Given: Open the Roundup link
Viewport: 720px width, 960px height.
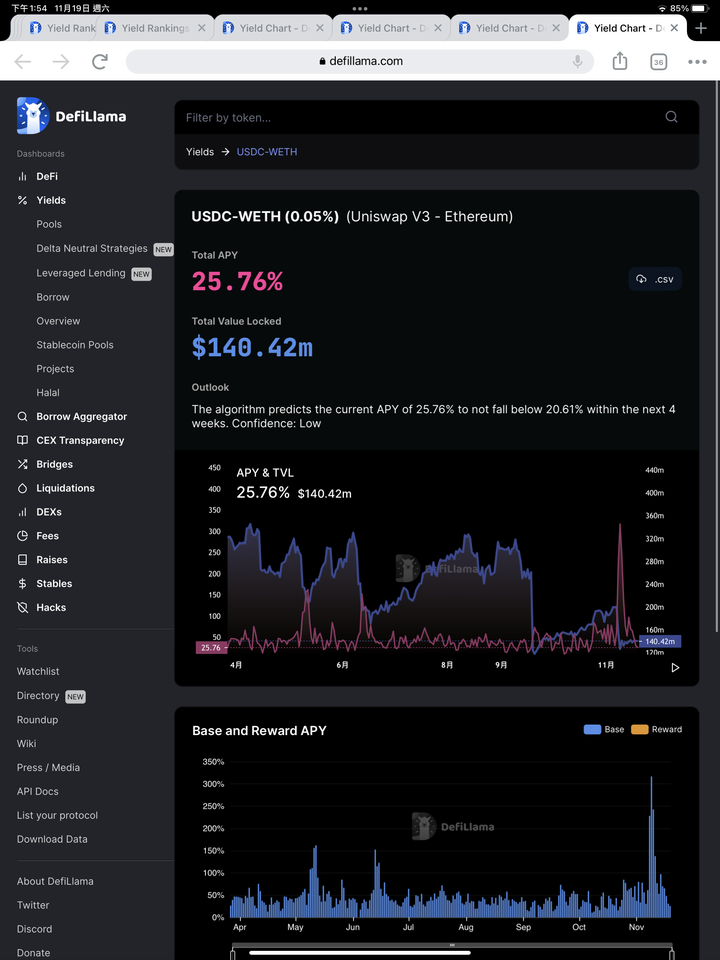Looking at the screenshot, I should click(x=37, y=720).
